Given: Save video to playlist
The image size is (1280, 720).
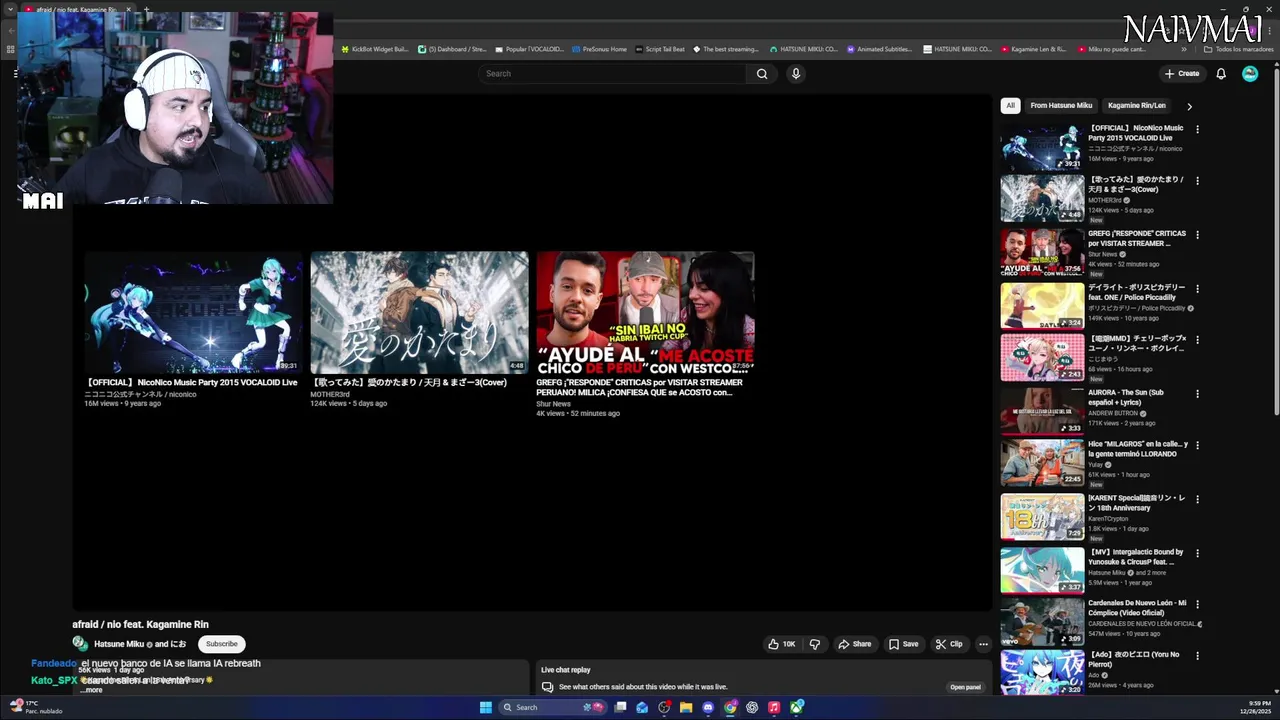Looking at the screenshot, I should coord(904,644).
